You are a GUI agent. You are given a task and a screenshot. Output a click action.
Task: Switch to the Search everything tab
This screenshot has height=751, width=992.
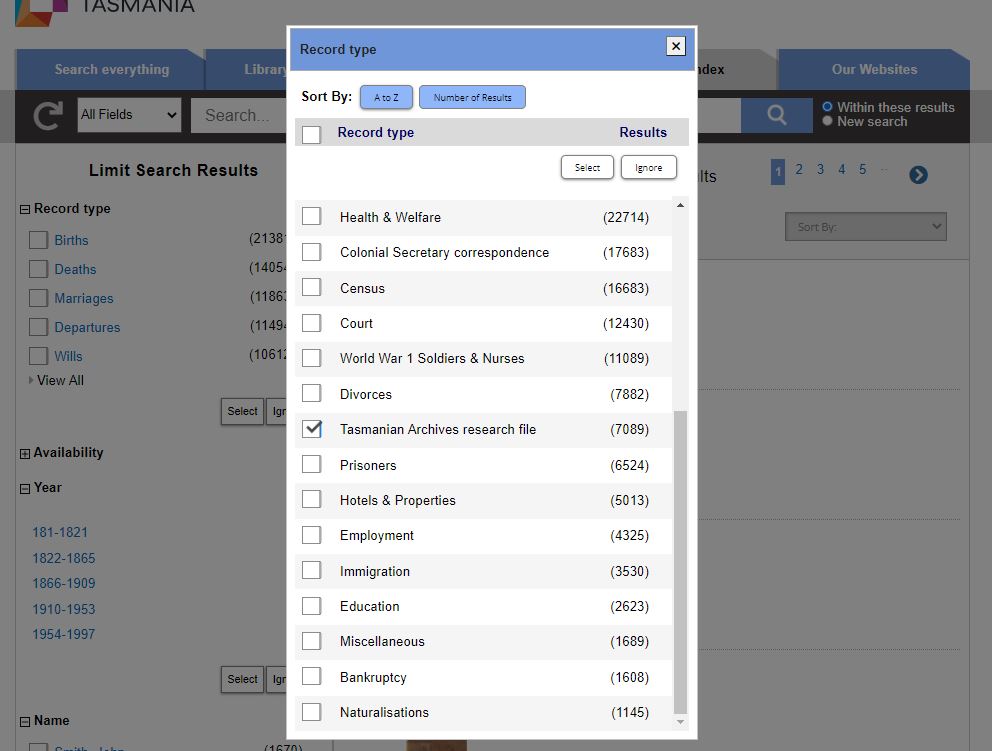(111, 70)
